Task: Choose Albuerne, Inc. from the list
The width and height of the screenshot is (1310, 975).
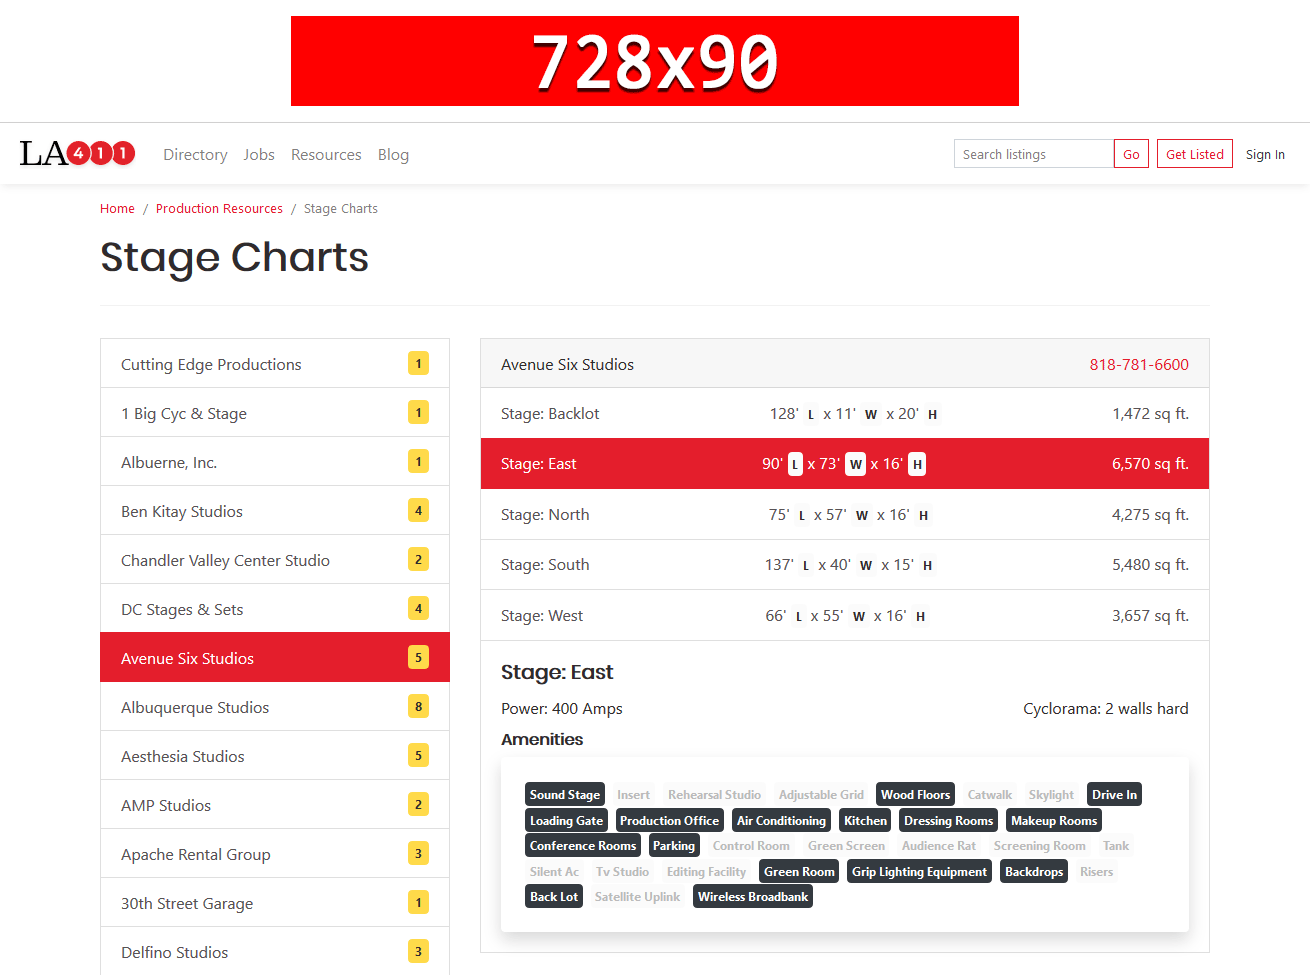Action: 275,461
